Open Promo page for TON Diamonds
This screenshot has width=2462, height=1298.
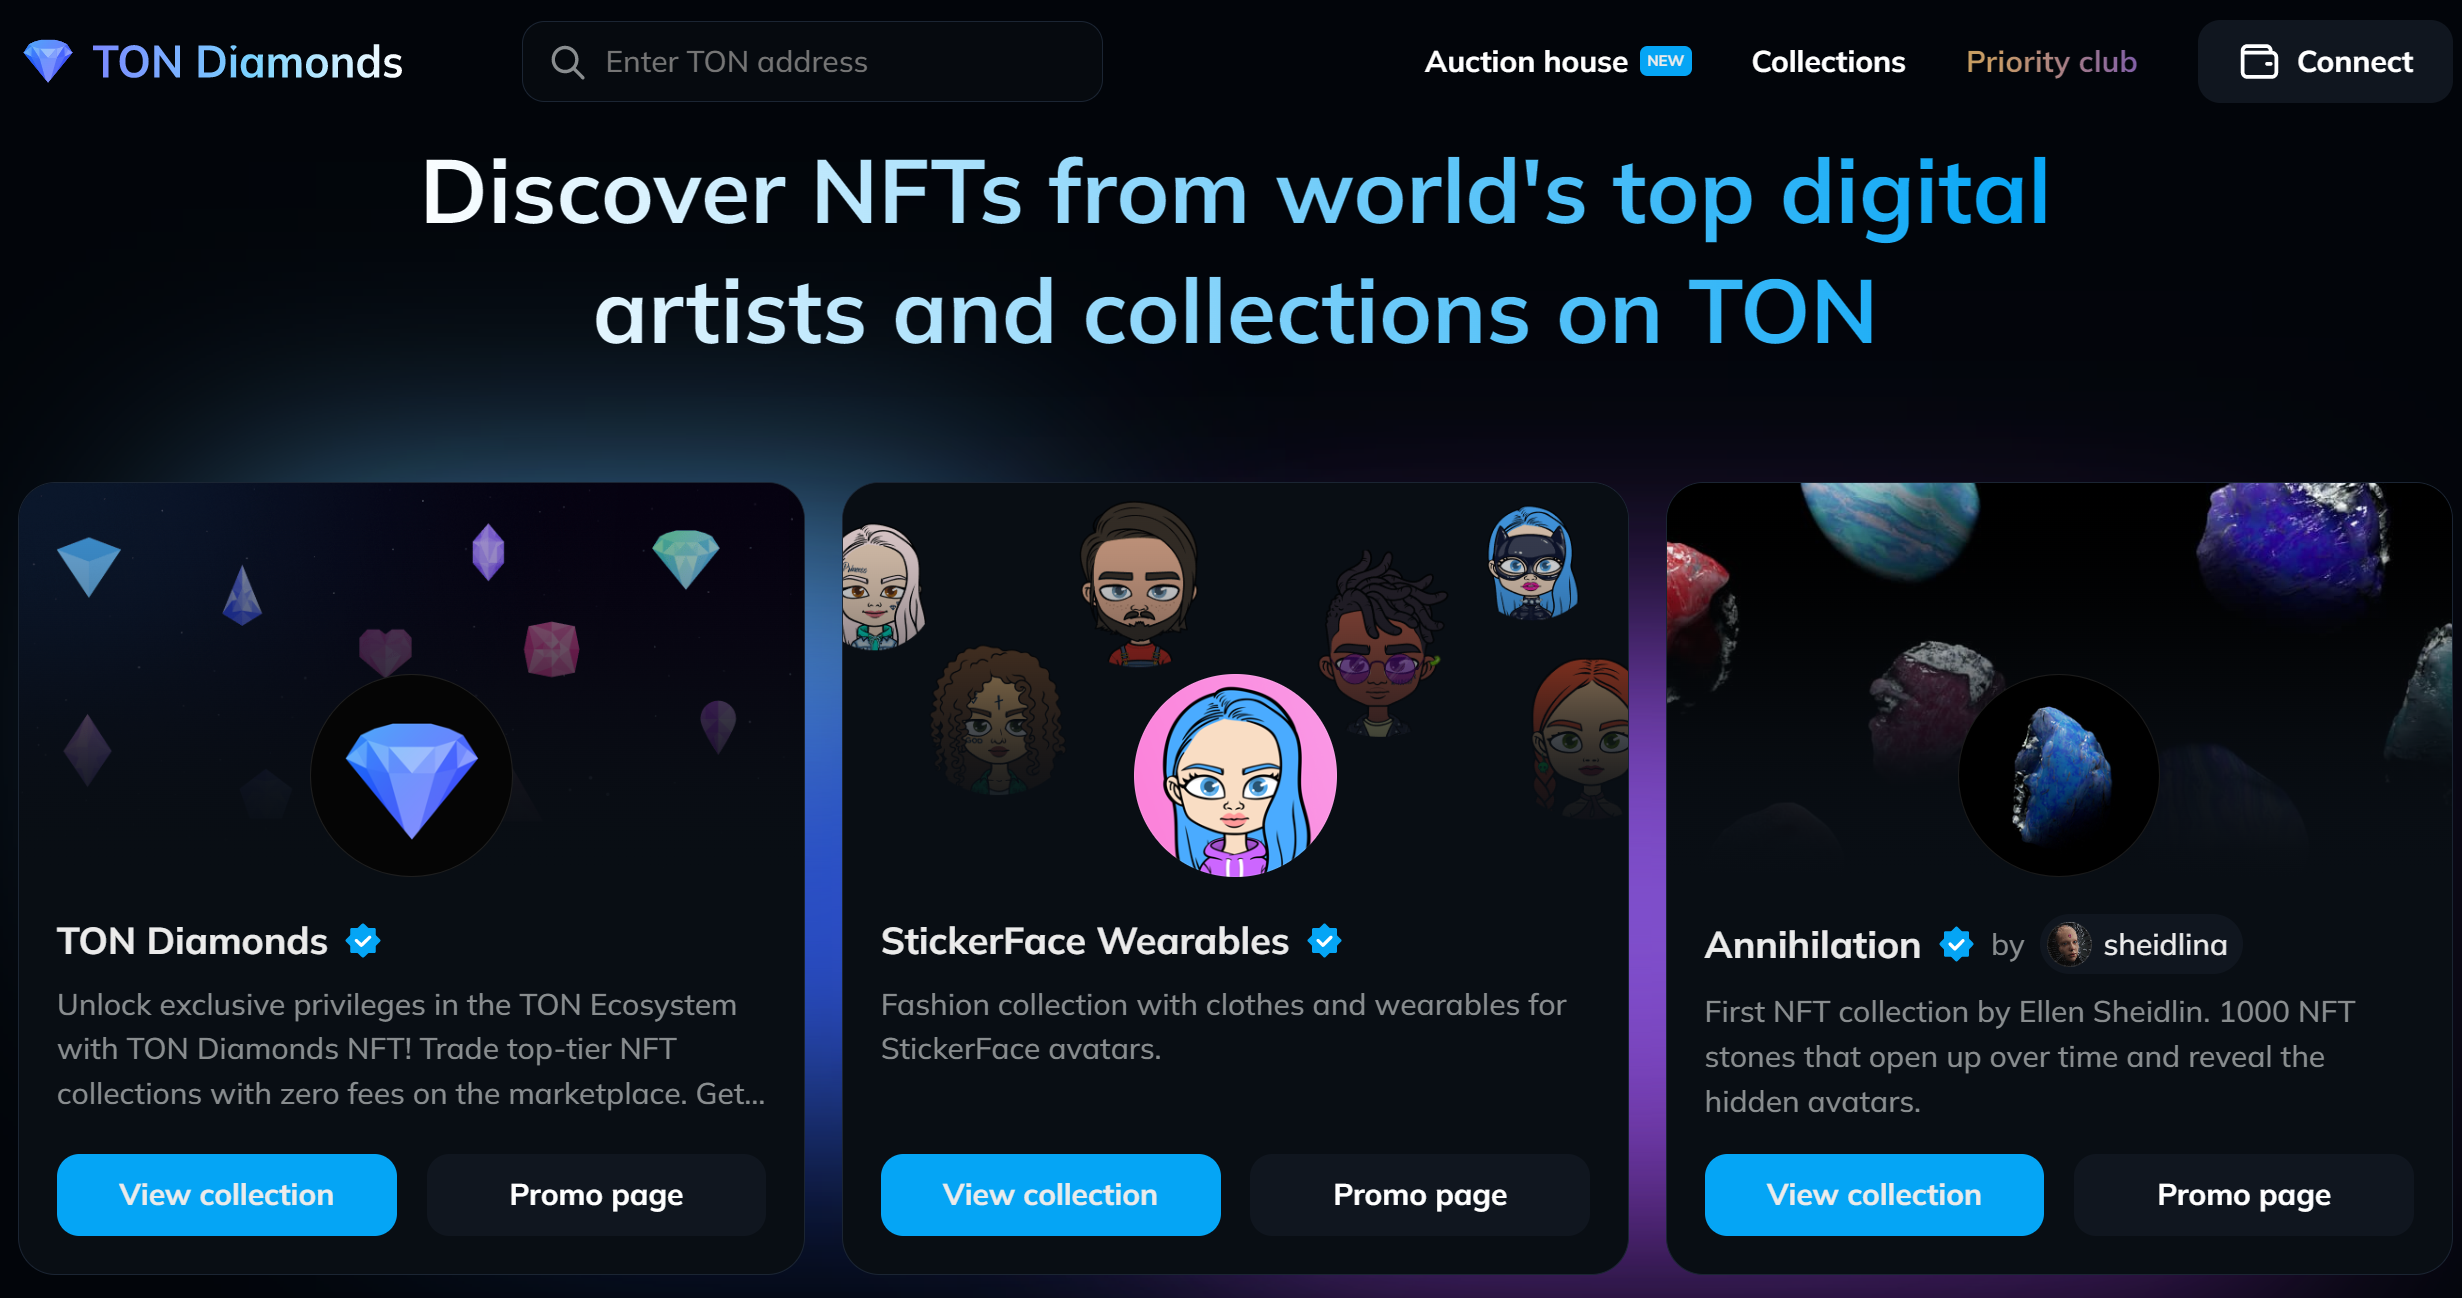[596, 1195]
